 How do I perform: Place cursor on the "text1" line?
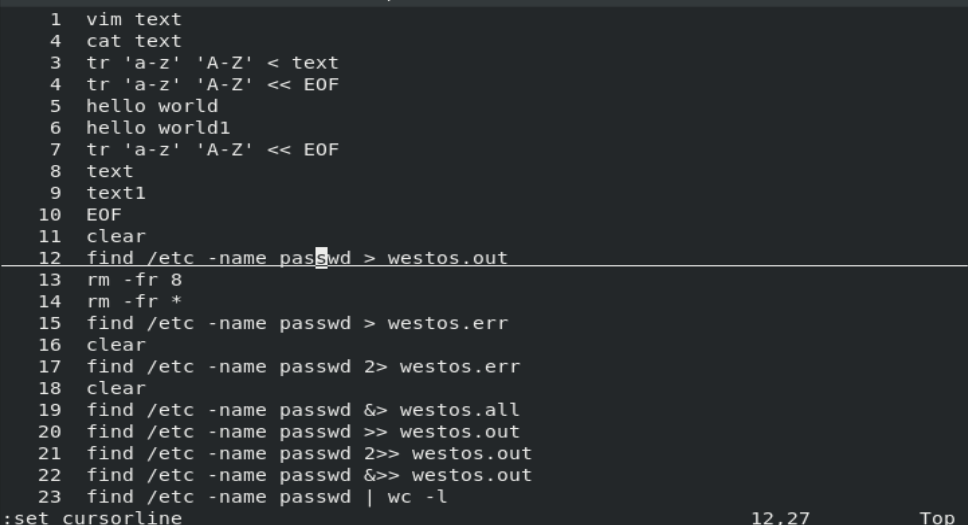116,193
